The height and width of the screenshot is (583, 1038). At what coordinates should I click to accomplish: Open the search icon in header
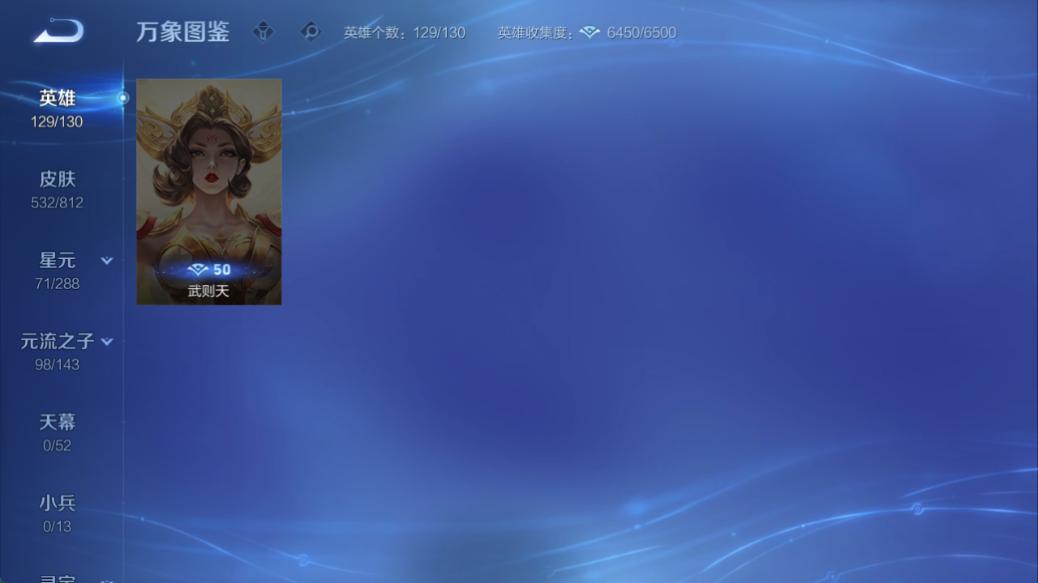310,31
